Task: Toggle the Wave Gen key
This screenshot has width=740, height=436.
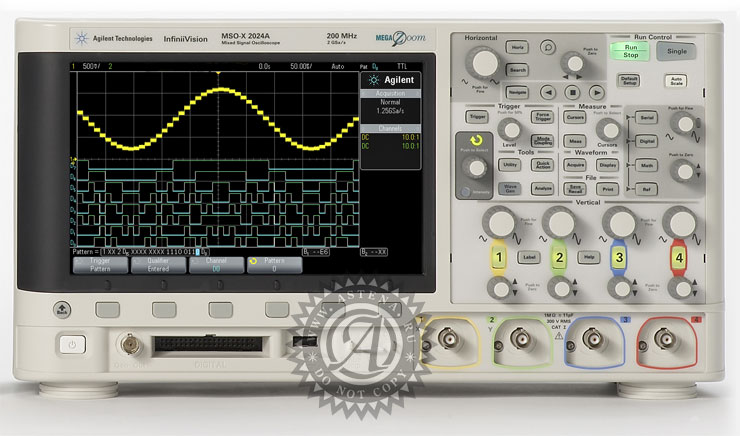Action: click(x=510, y=188)
